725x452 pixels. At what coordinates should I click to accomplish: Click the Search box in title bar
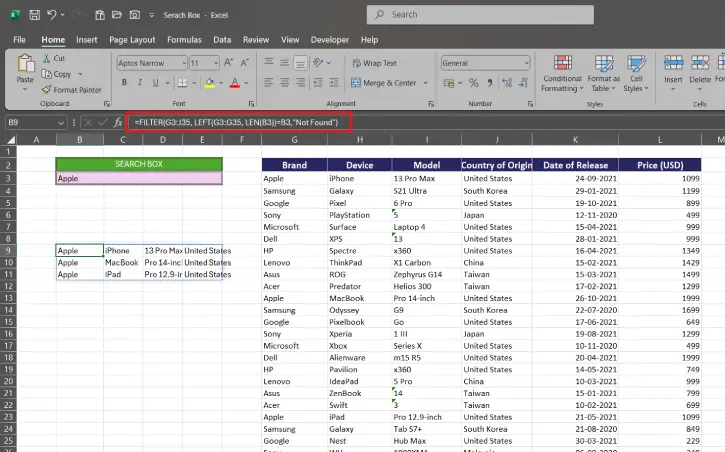480,15
